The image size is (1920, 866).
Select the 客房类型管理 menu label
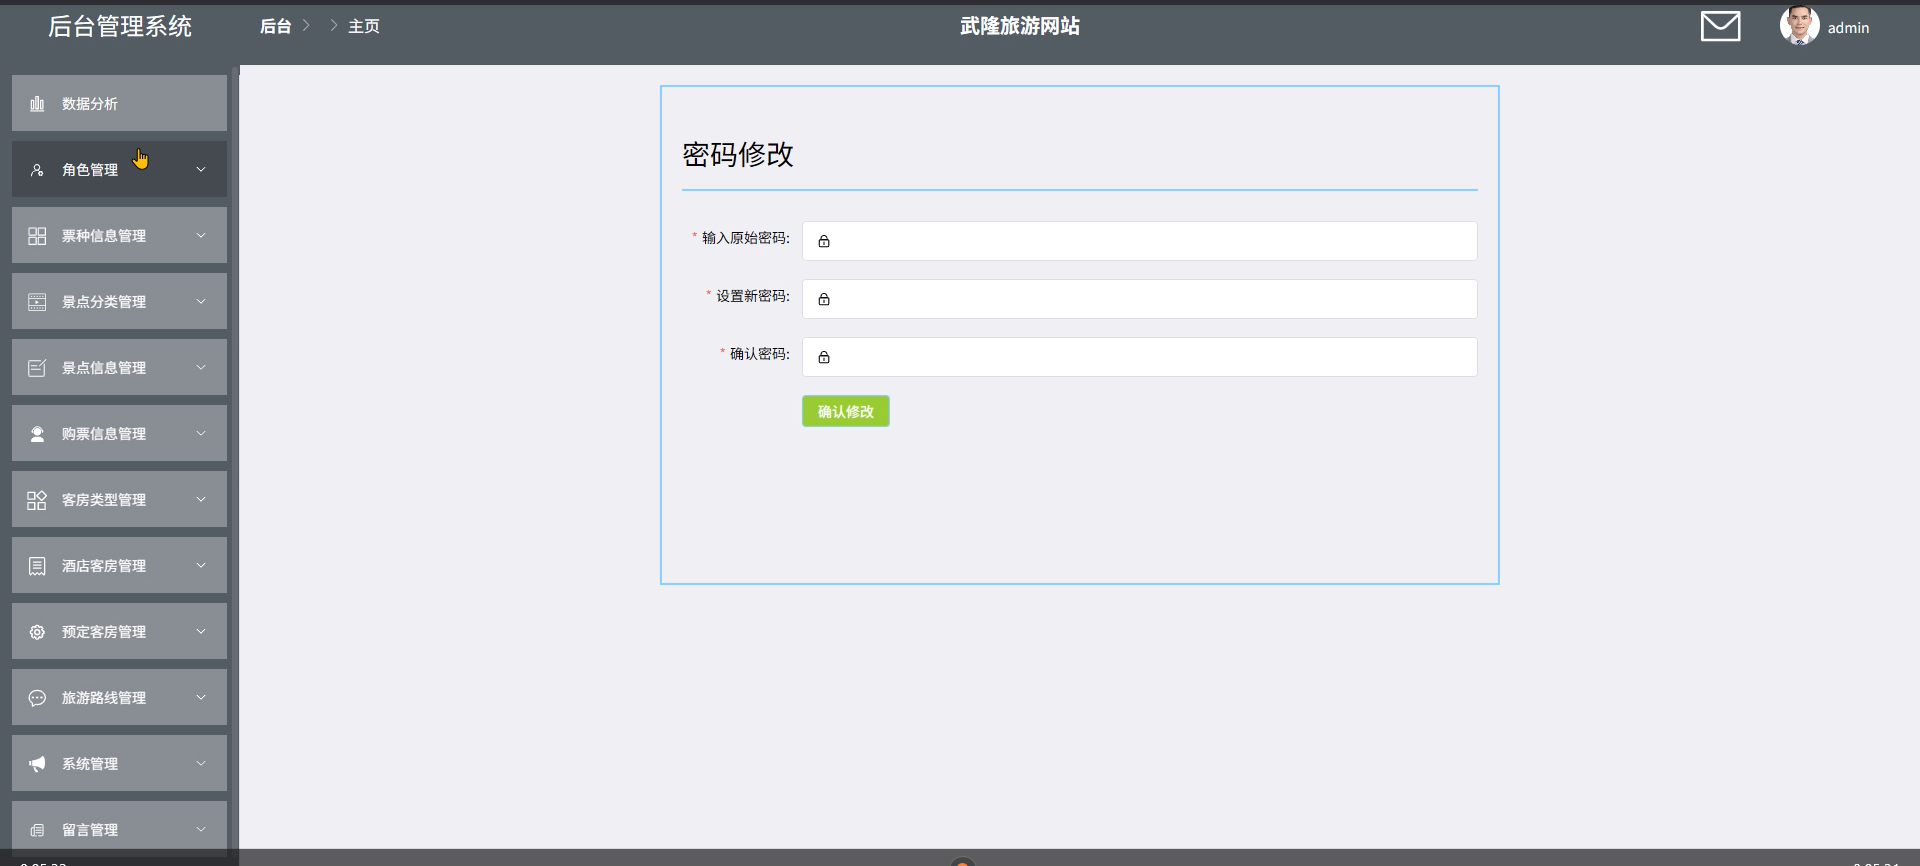point(104,500)
